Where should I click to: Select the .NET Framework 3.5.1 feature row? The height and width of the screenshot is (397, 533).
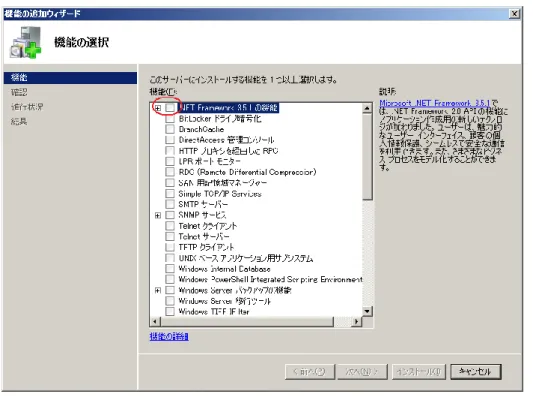click(x=229, y=108)
